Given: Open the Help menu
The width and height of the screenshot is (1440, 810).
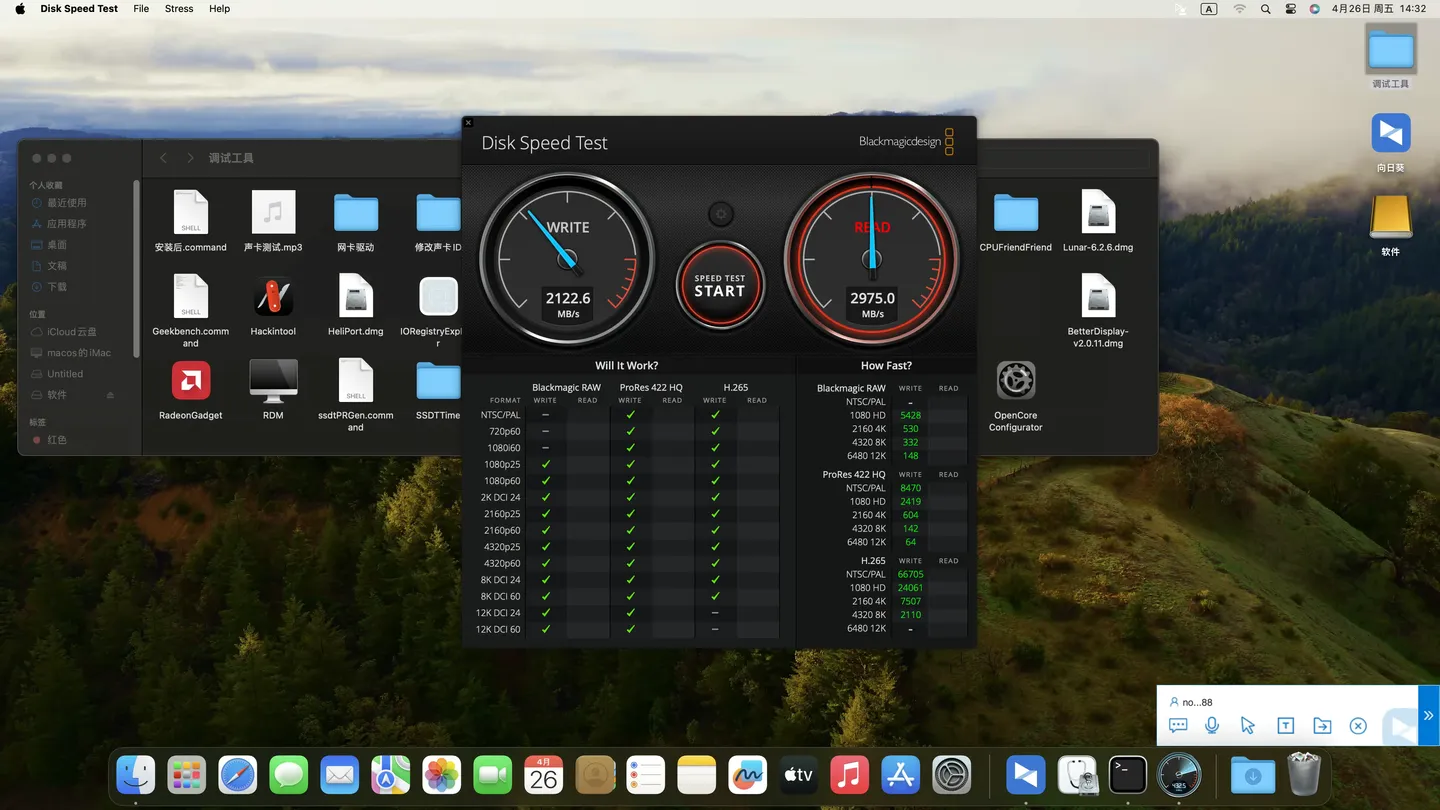Looking at the screenshot, I should 219,9.
